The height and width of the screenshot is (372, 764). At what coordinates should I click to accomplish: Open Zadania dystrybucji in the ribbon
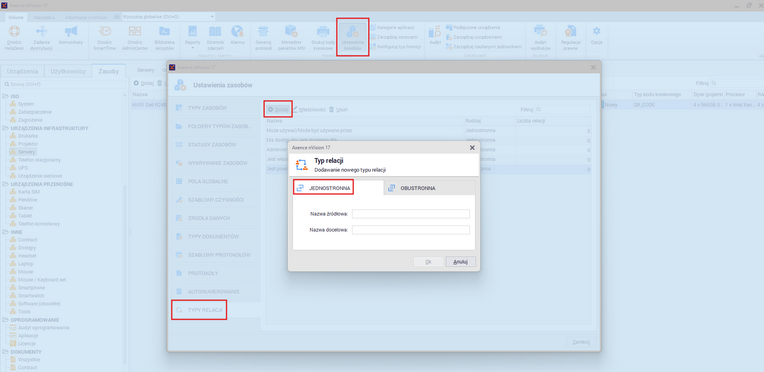pyautogui.click(x=41, y=37)
